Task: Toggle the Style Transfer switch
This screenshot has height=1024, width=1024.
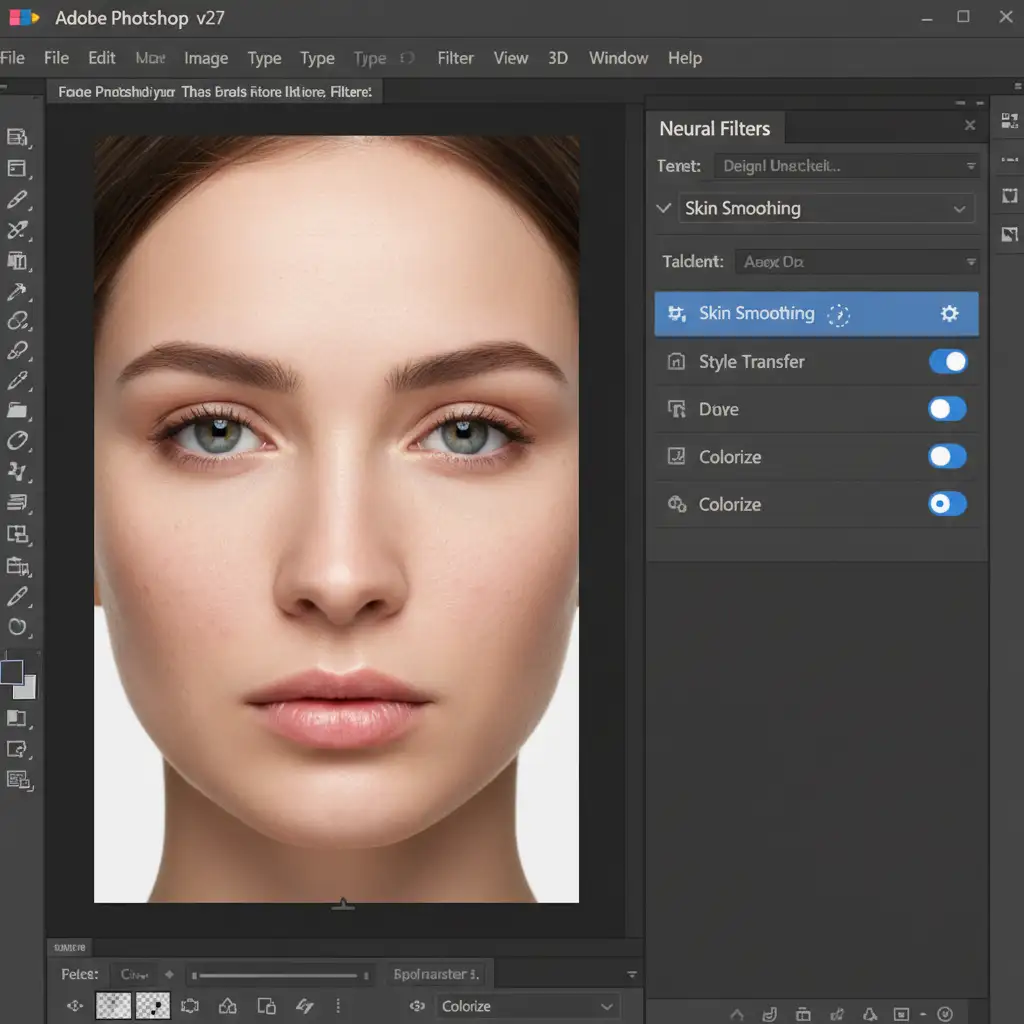Action: pos(947,362)
